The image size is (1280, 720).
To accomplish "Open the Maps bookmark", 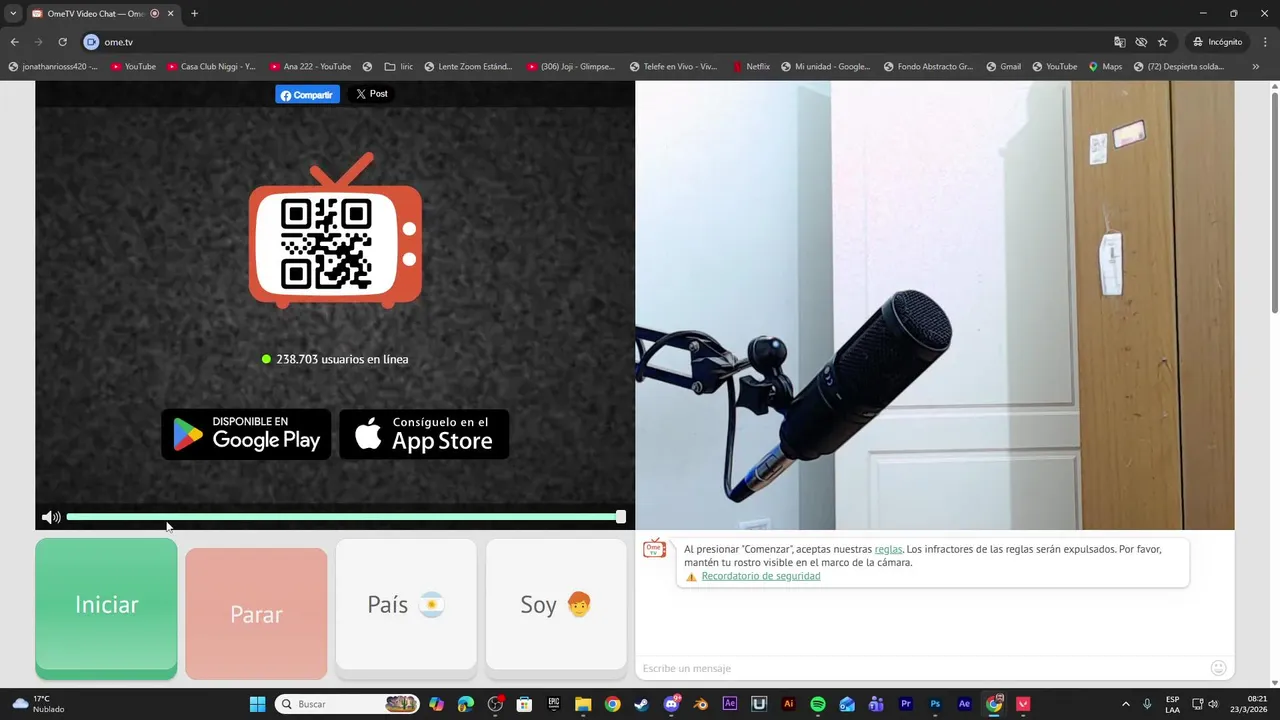I will coord(1105,67).
